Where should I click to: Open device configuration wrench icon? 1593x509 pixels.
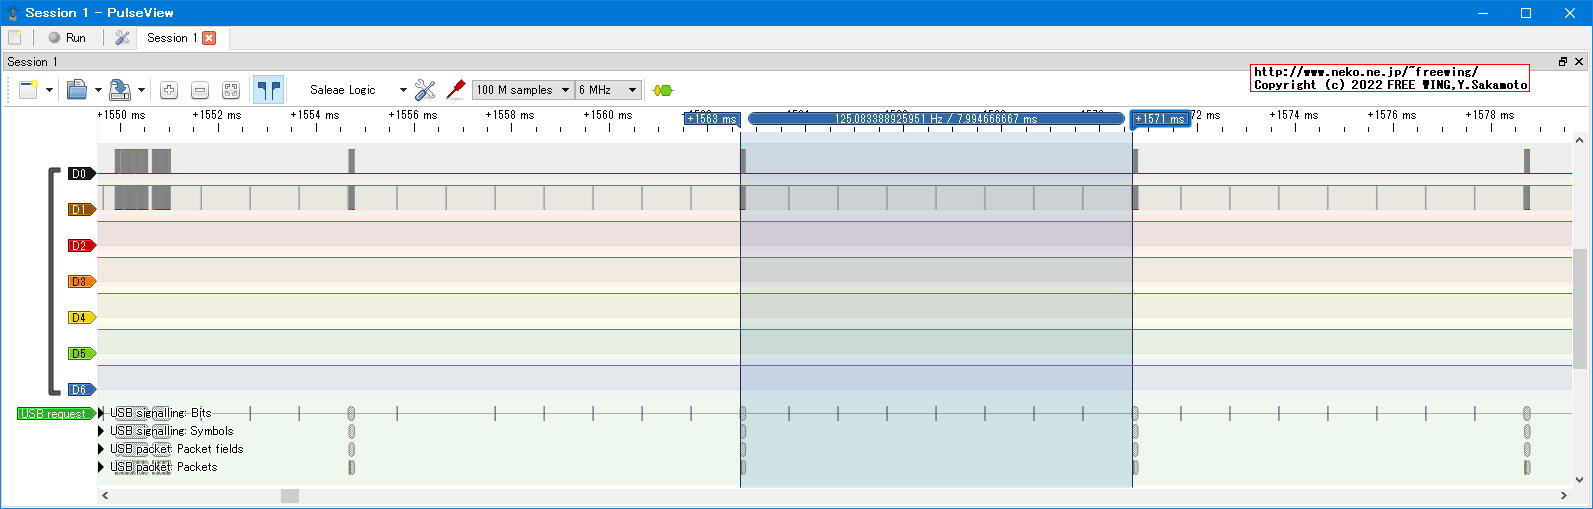425,90
